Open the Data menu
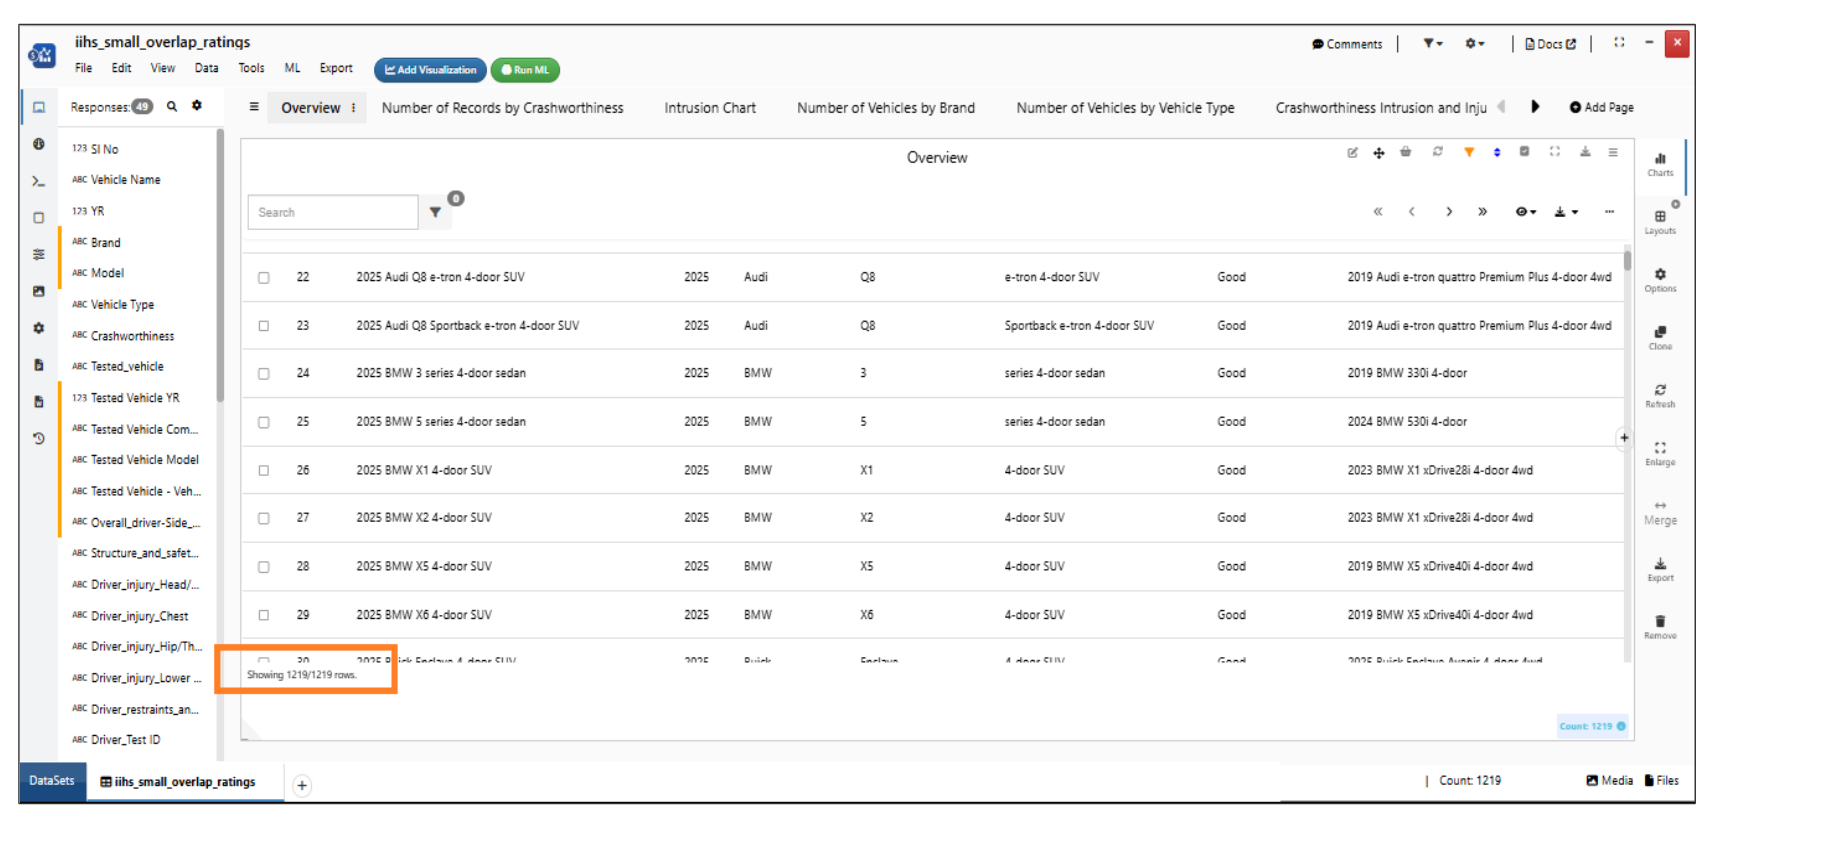The height and width of the screenshot is (864, 1843). click(x=206, y=68)
